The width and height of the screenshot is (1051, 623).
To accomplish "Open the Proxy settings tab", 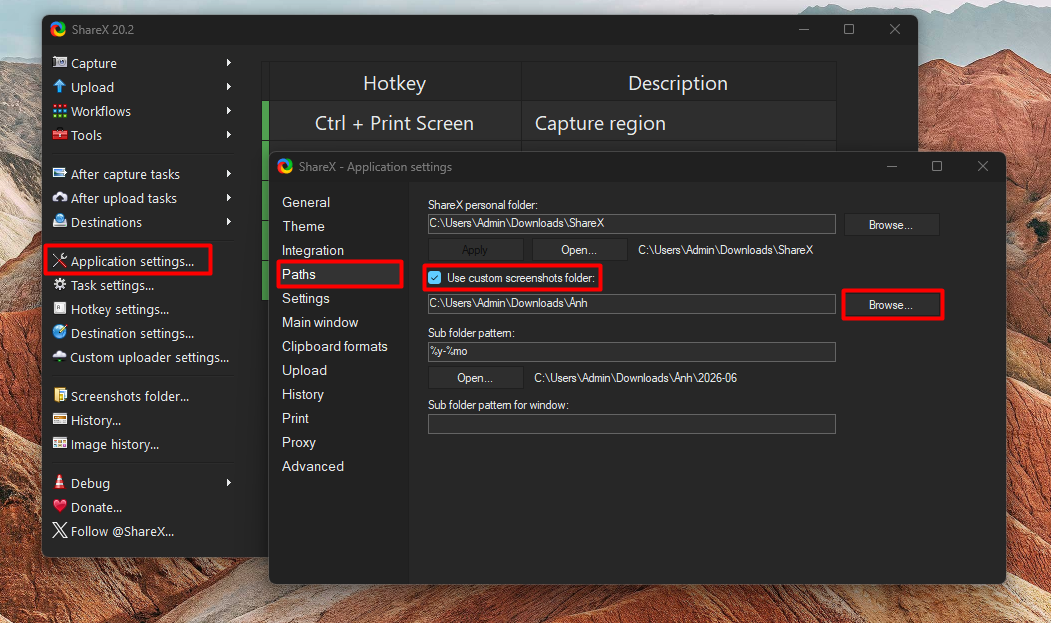I will (x=298, y=443).
